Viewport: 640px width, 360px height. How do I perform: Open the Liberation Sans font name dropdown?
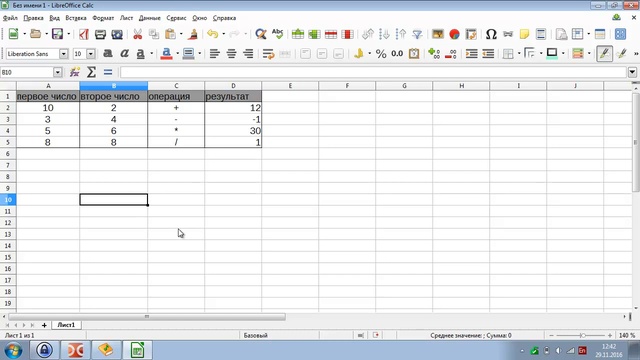(x=63, y=53)
